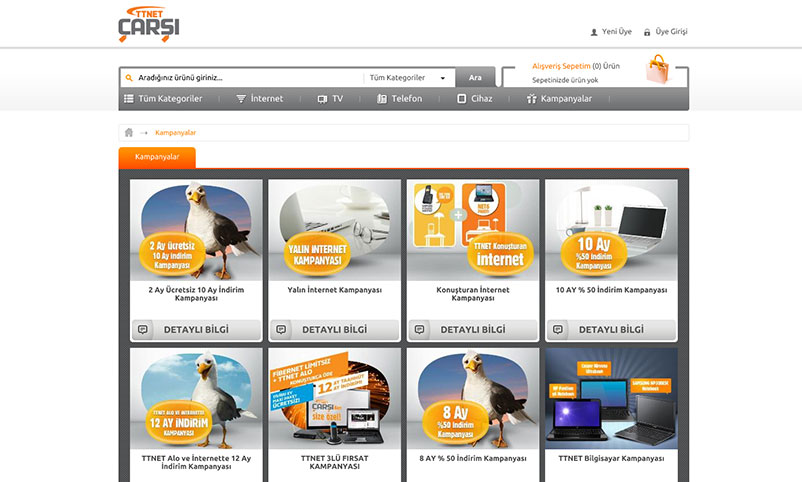This screenshot has height=482, width=802.
Task: Open the Yalın İnternet Kampanyası thumbnail
Action: 335,230
